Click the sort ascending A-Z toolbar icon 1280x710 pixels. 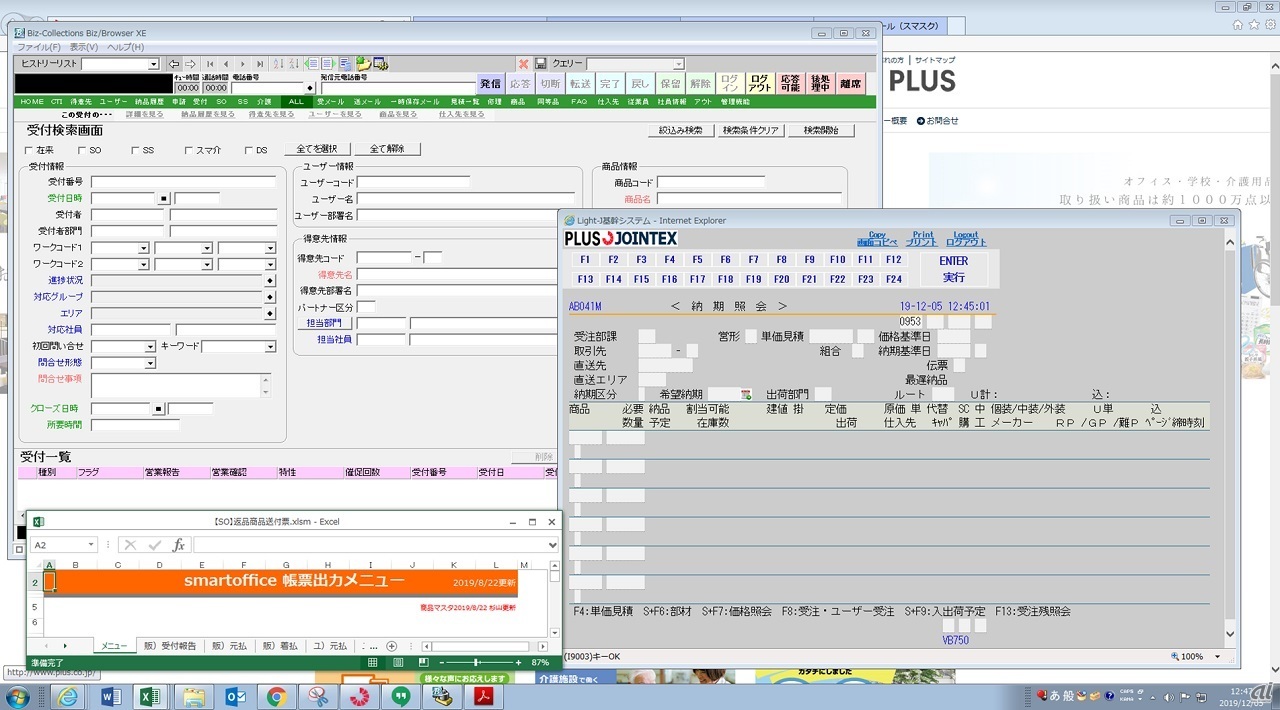click(279, 64)
